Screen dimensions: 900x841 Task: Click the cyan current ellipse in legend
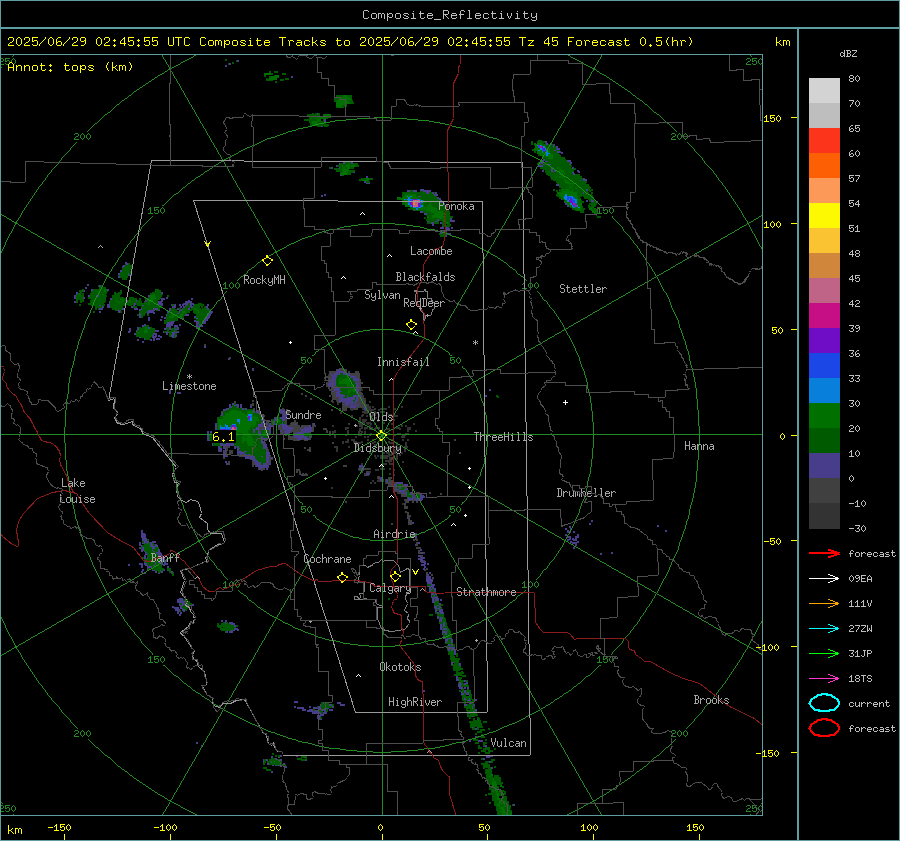point(824,703)
